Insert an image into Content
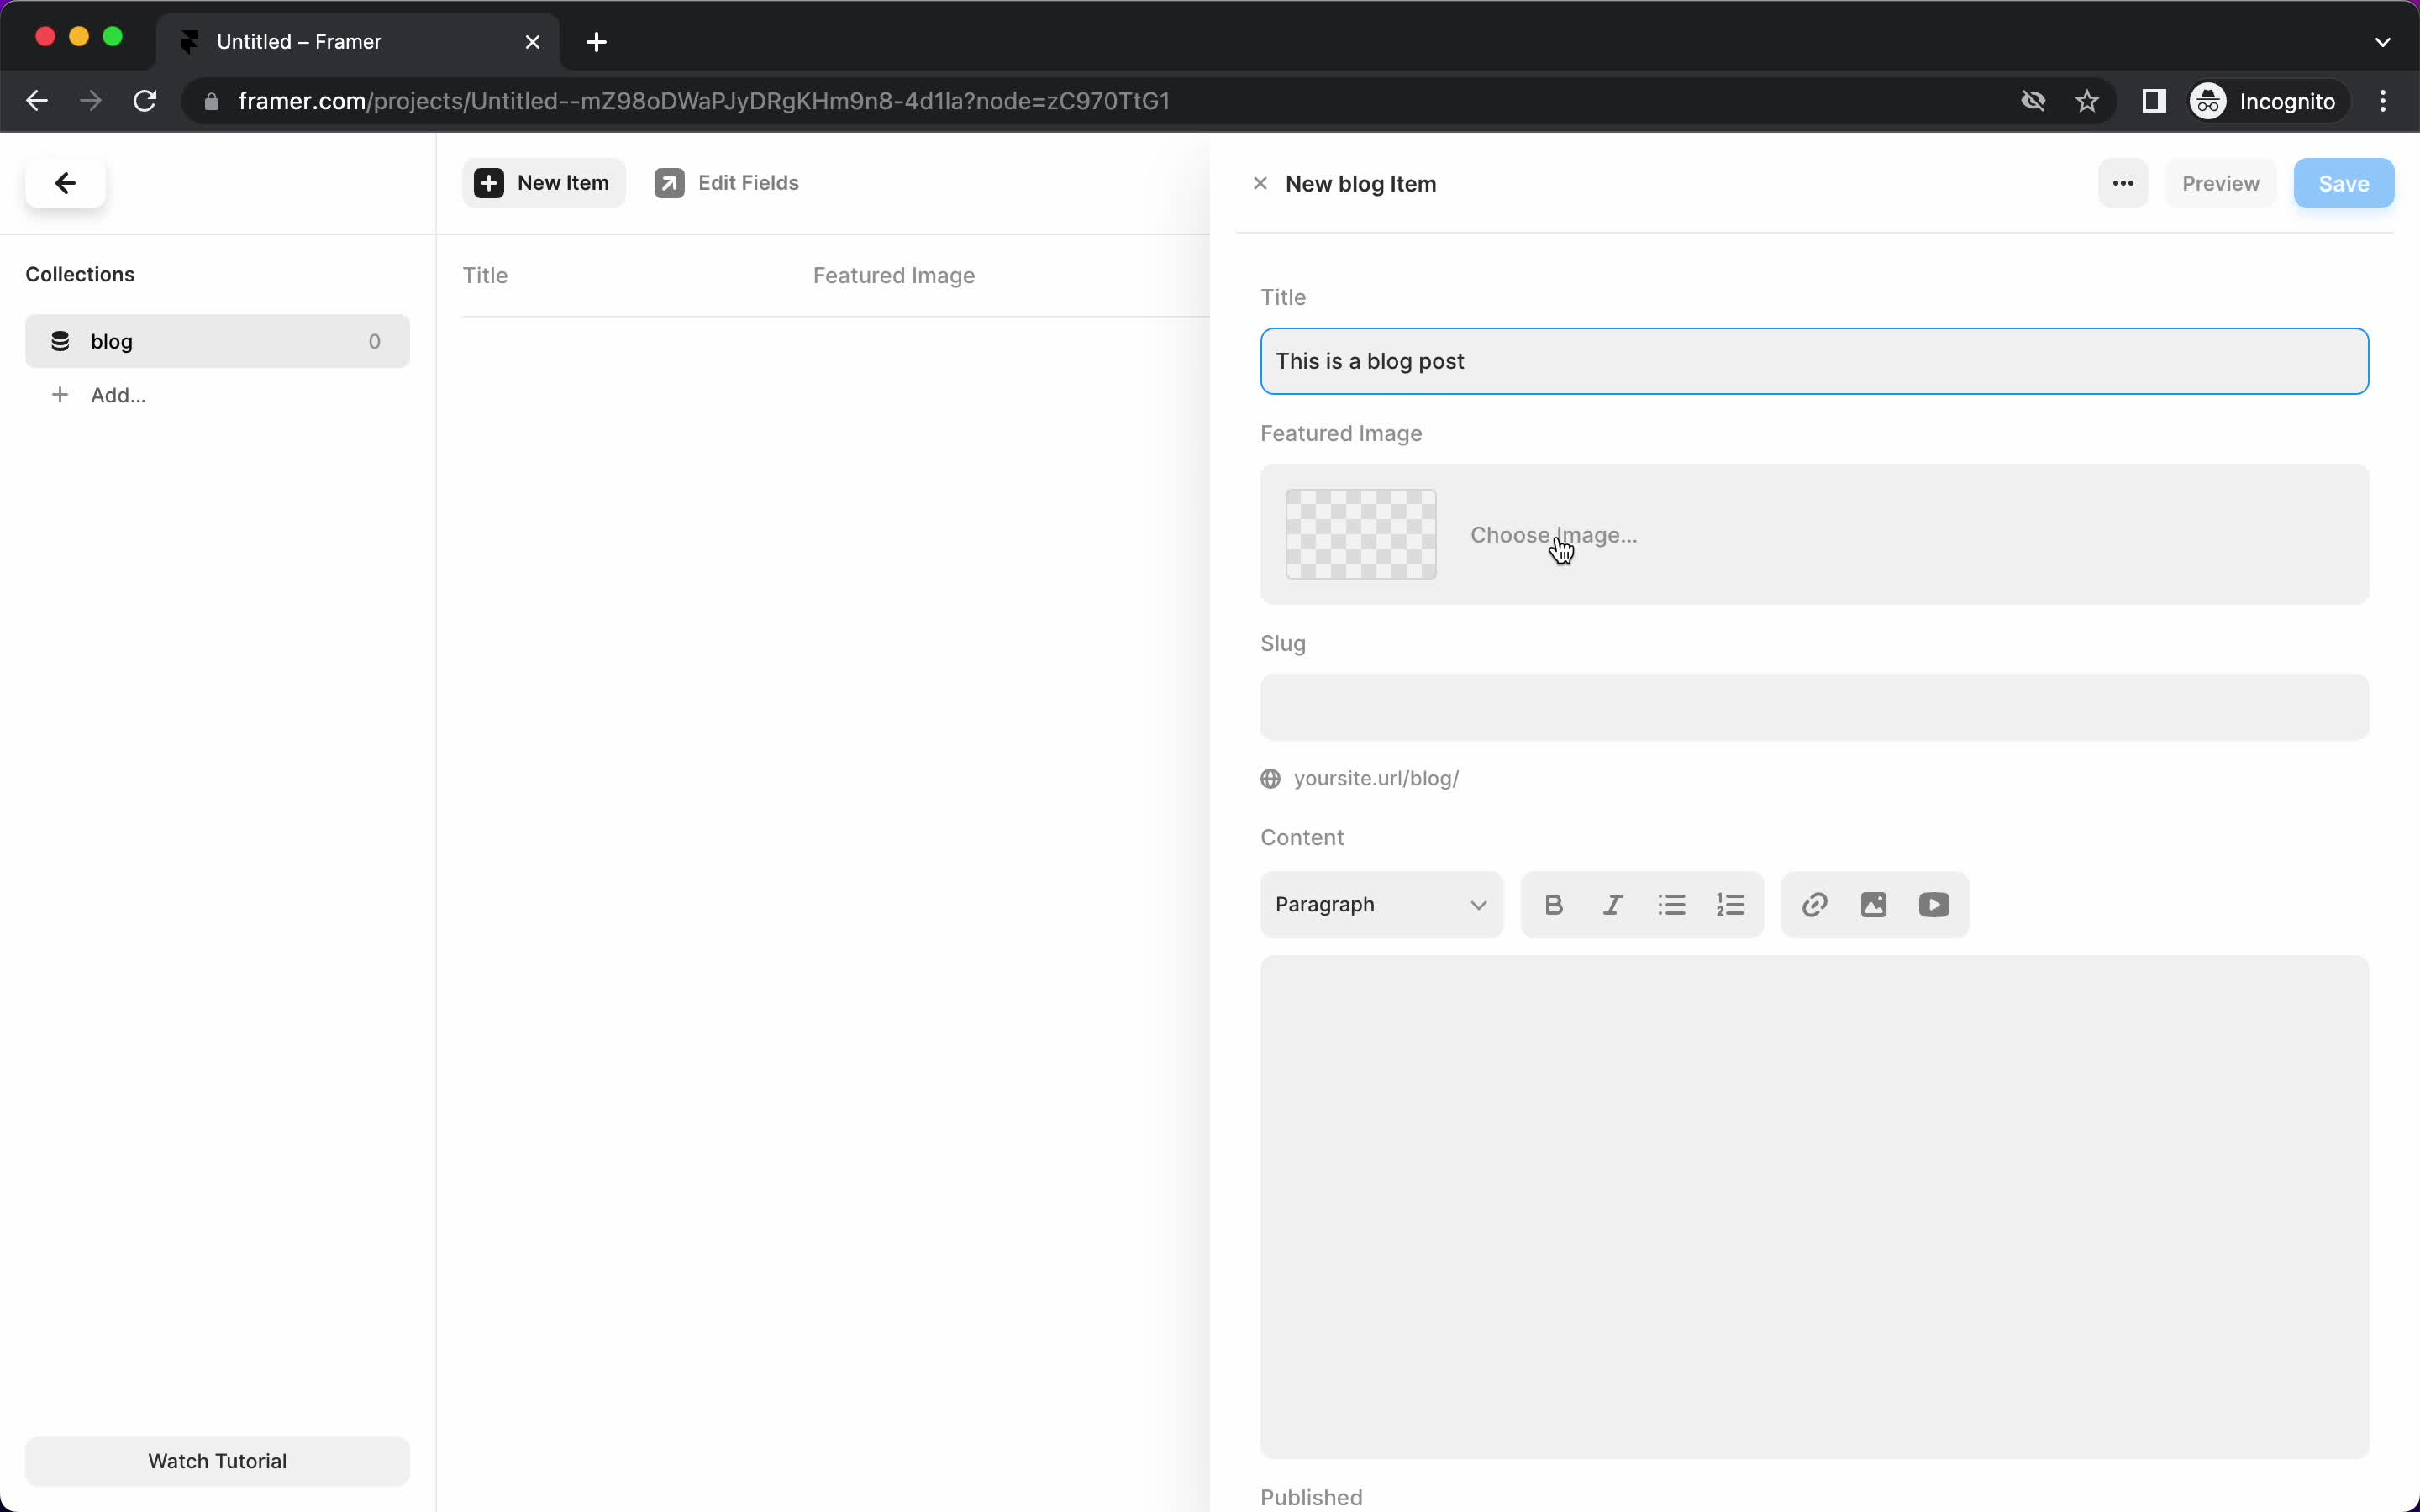2420x1512 pixels. click(x=1873, y=905)
